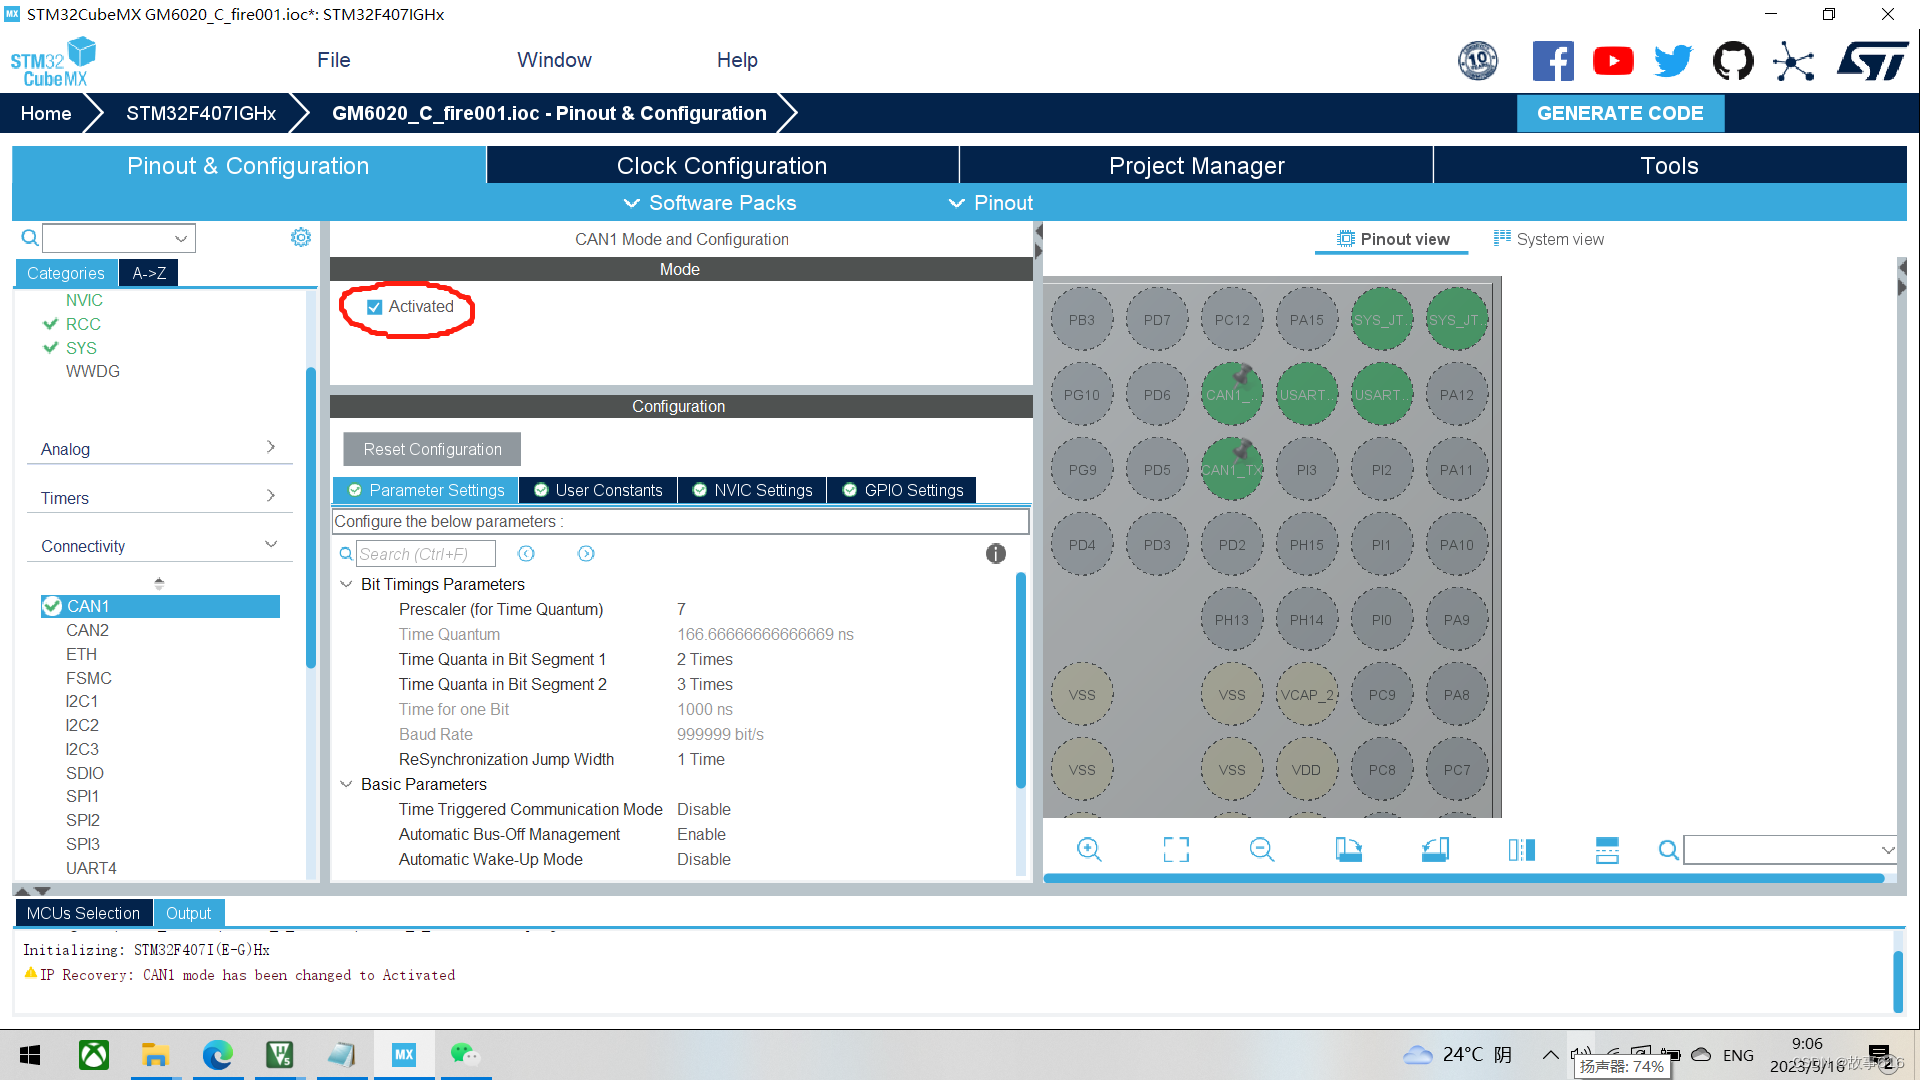Flip the chip view top-bottom

pyautogui.click(x=1607, y=850)
